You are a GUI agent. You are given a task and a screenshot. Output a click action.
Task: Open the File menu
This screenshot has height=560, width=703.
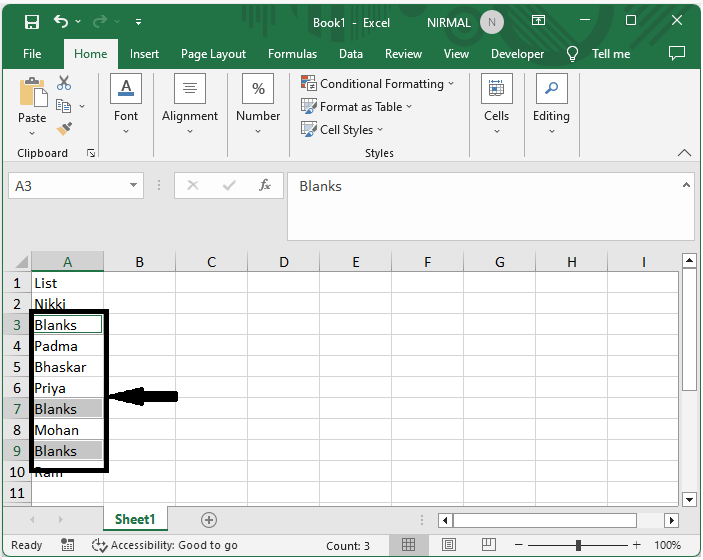tap(32, 54)
